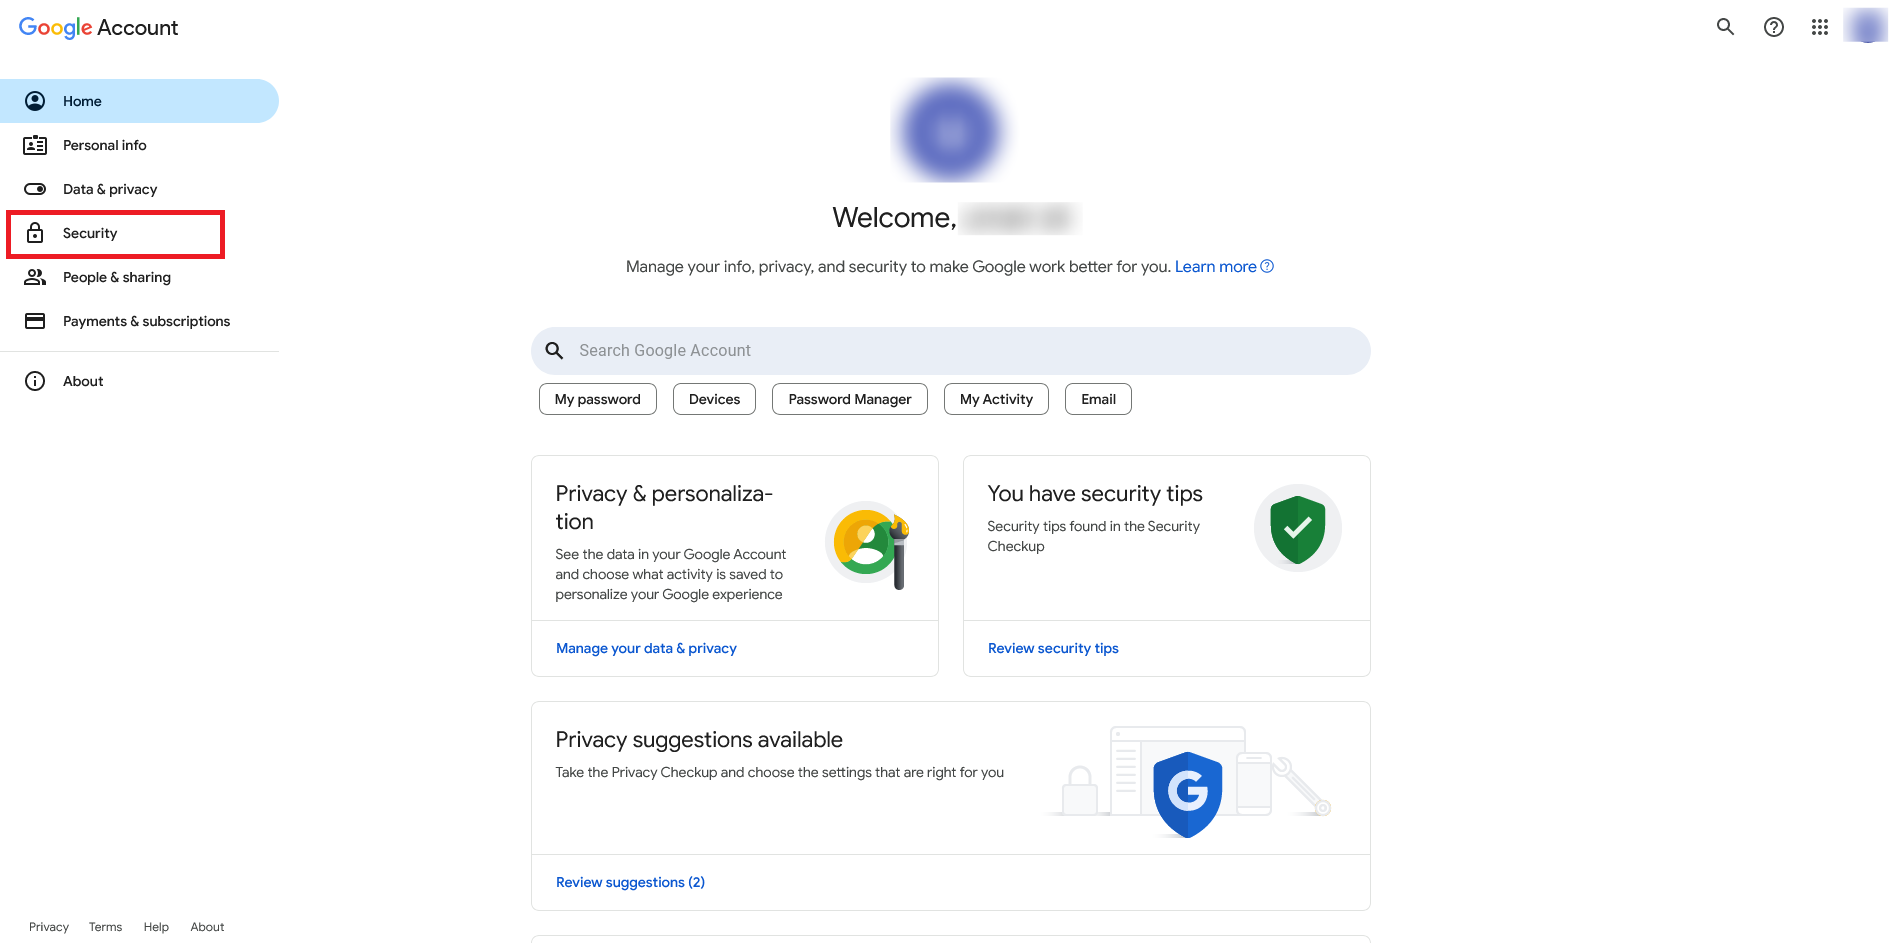Click Review security tips link

[x=1053, y=648]
